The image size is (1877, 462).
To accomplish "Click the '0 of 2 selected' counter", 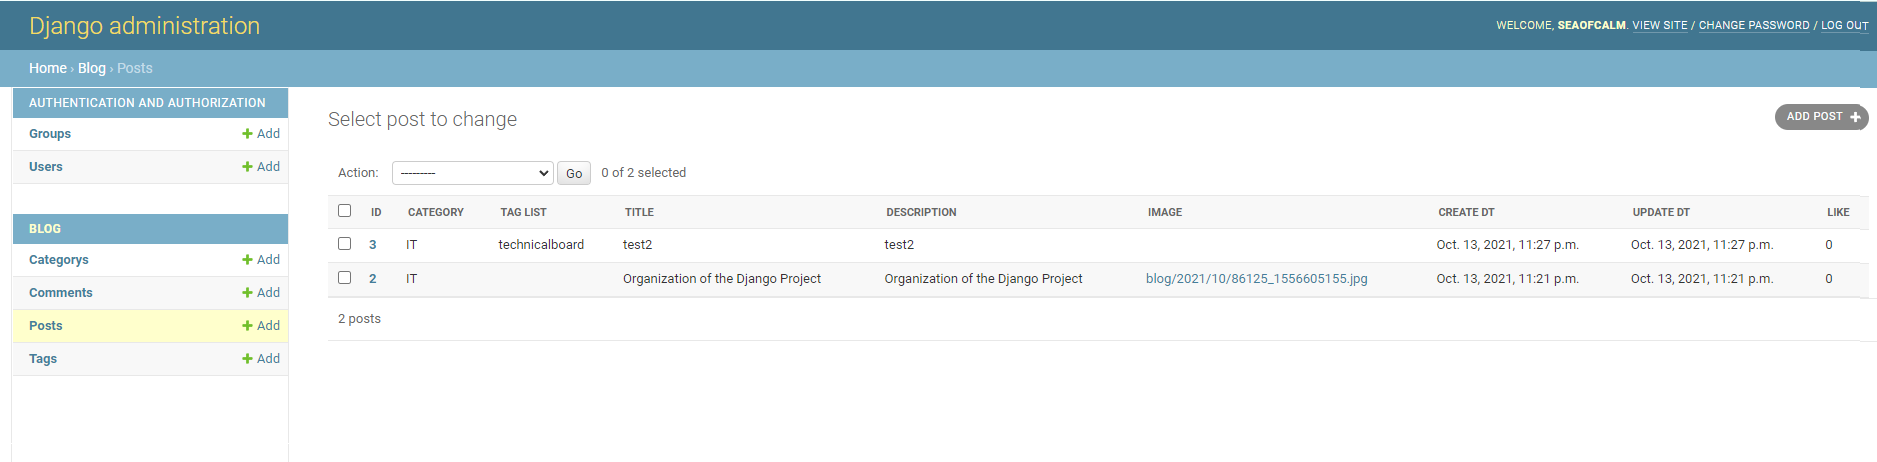I will coord(644,173).
